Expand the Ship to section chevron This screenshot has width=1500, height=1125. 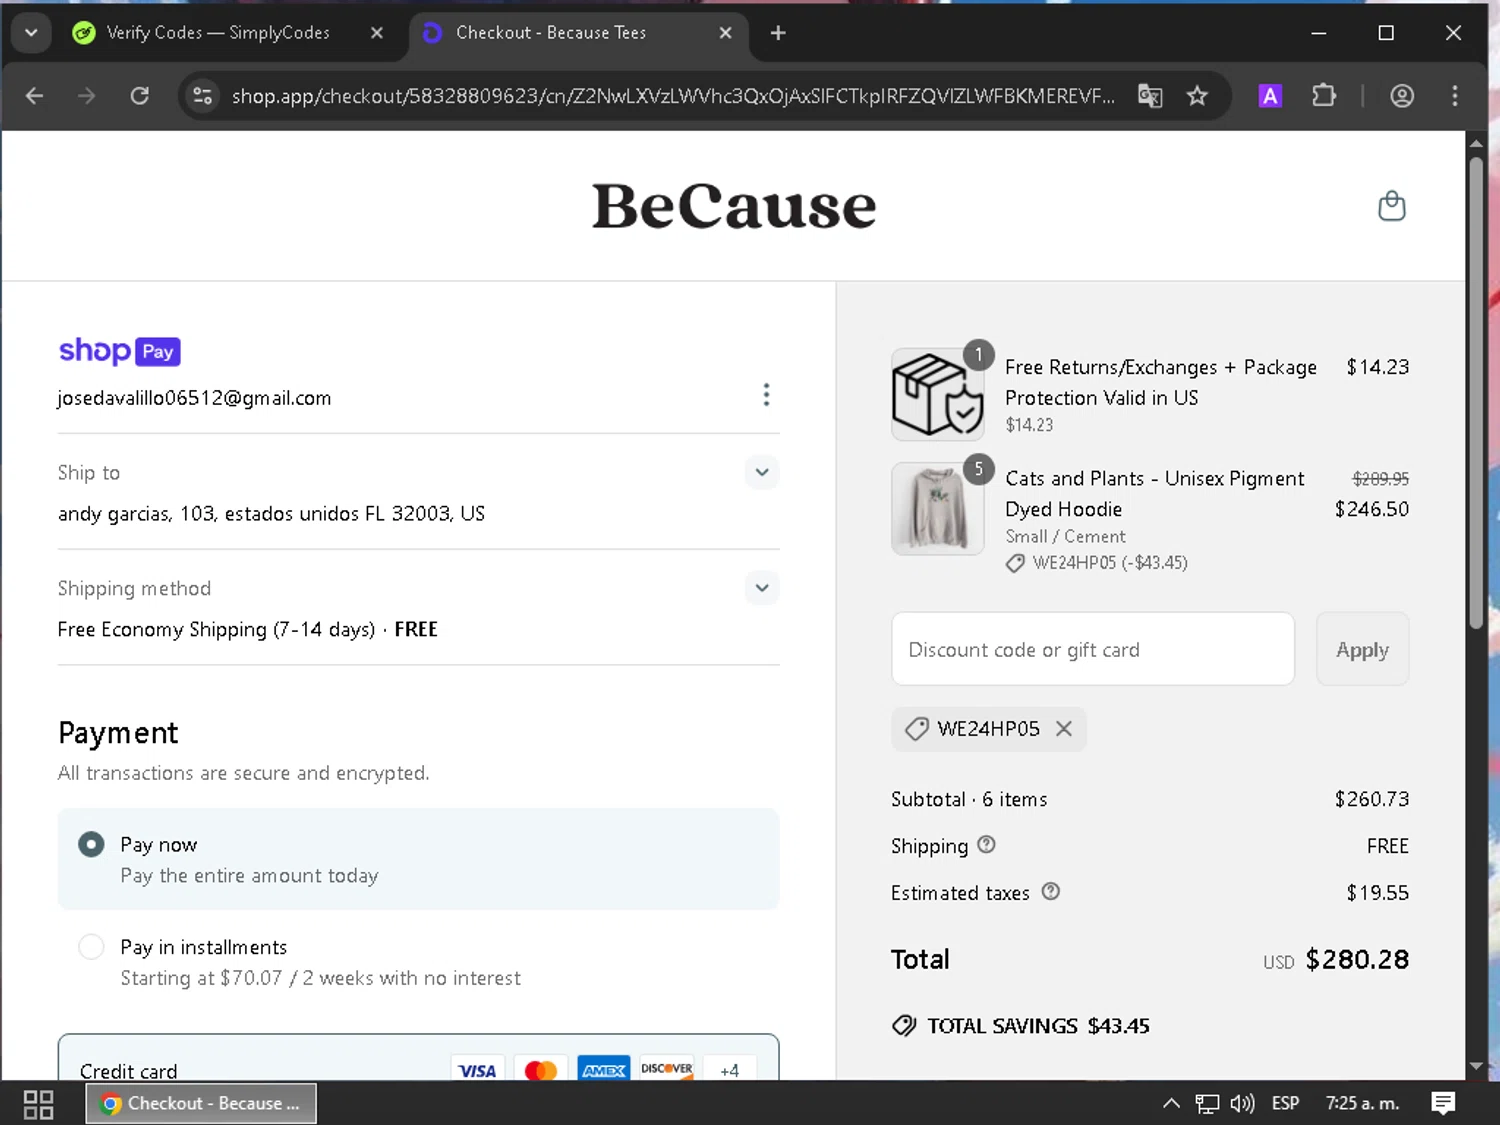pos(762,472)
